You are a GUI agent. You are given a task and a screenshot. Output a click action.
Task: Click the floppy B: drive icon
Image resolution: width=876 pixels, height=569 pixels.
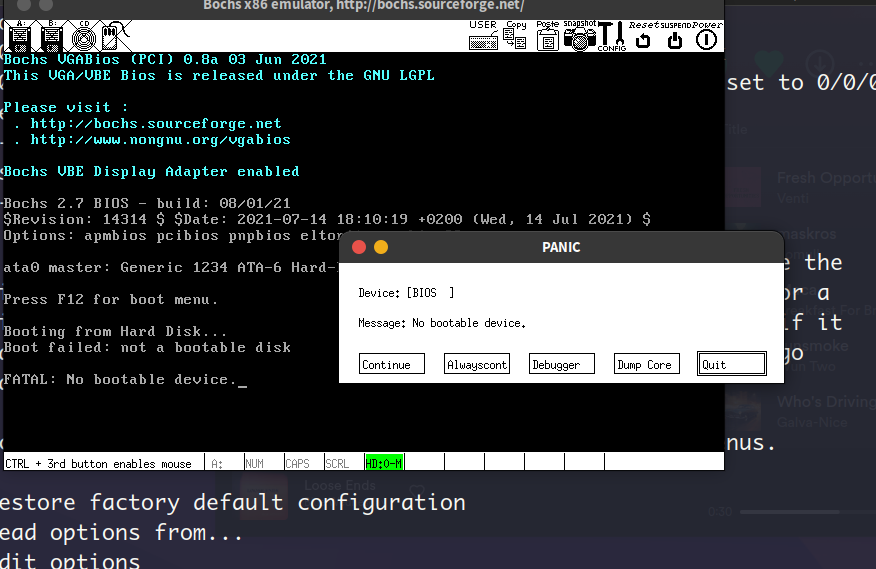point(52,36)
